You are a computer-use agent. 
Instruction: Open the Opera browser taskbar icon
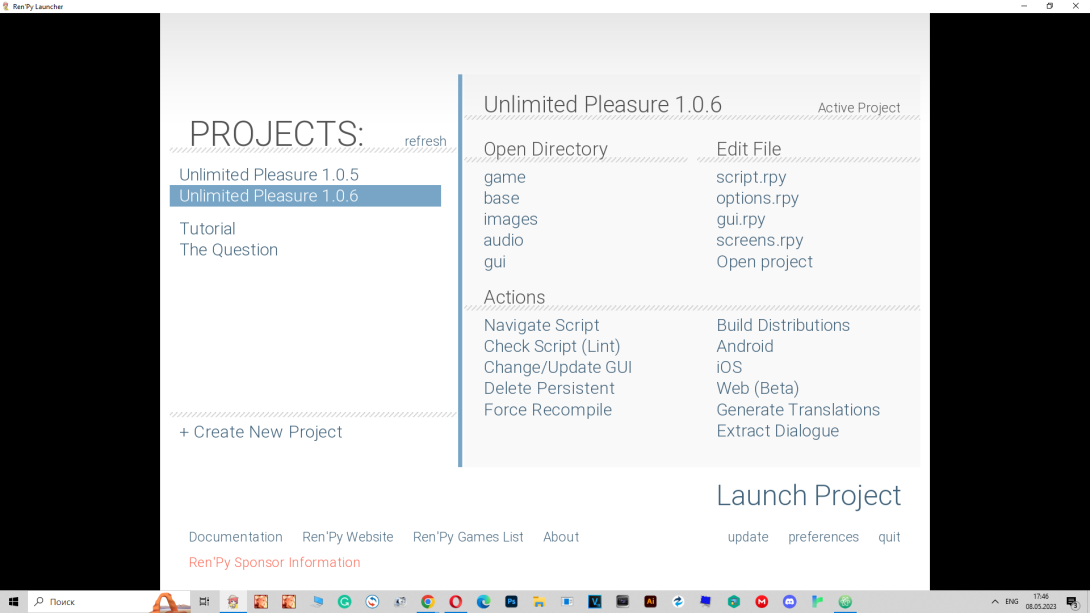point(455,602)
